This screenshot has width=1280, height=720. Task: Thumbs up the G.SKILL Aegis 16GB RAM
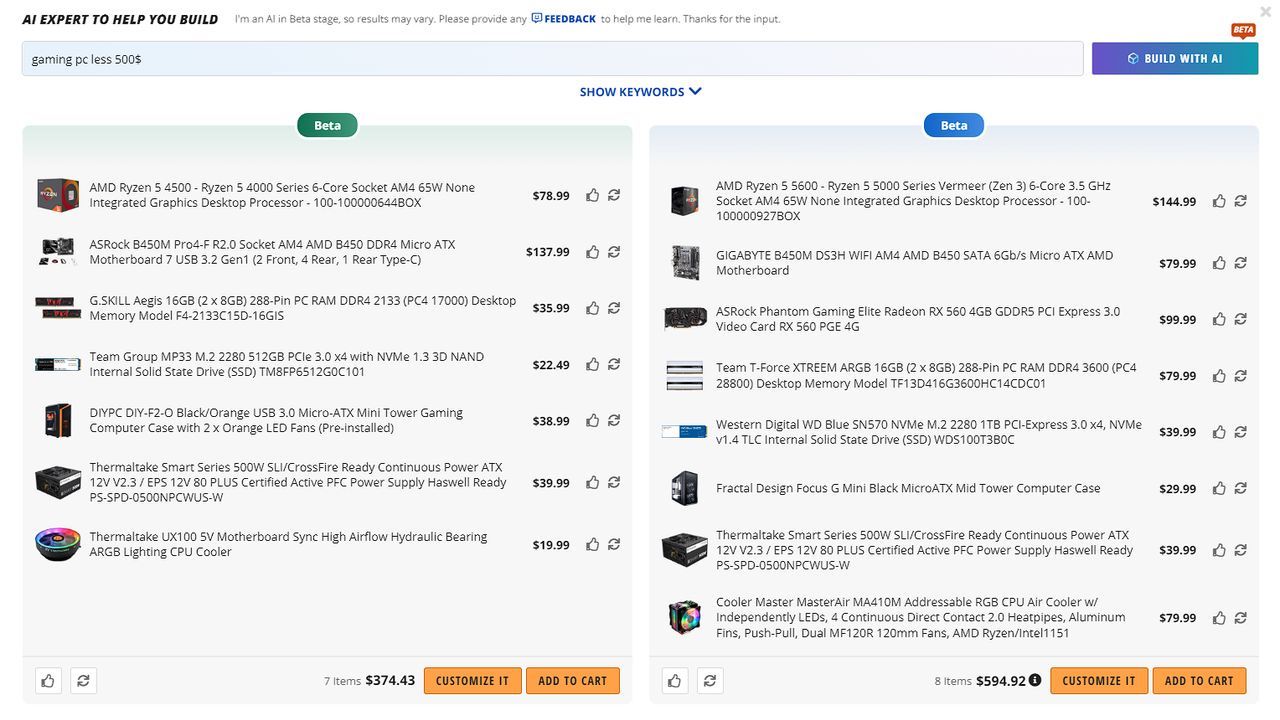pos(593,308)
